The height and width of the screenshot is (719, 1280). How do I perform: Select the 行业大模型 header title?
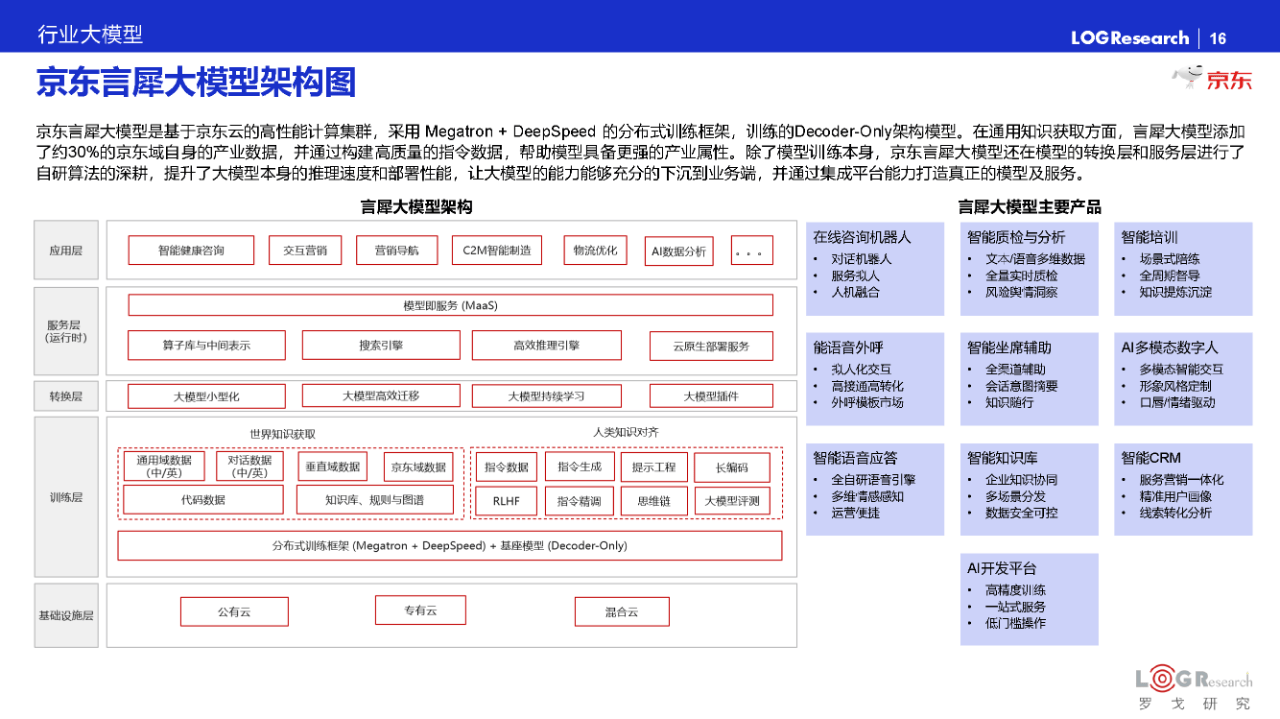[x=90, y=35]
